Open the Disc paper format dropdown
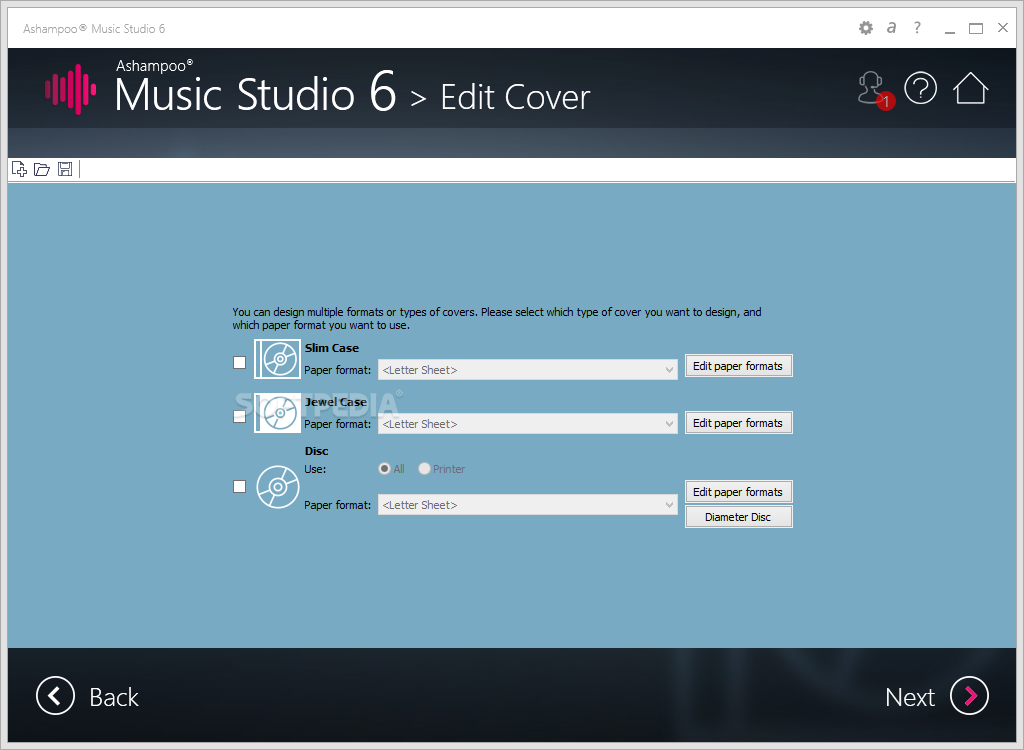1024x750 pixels. 528,505
